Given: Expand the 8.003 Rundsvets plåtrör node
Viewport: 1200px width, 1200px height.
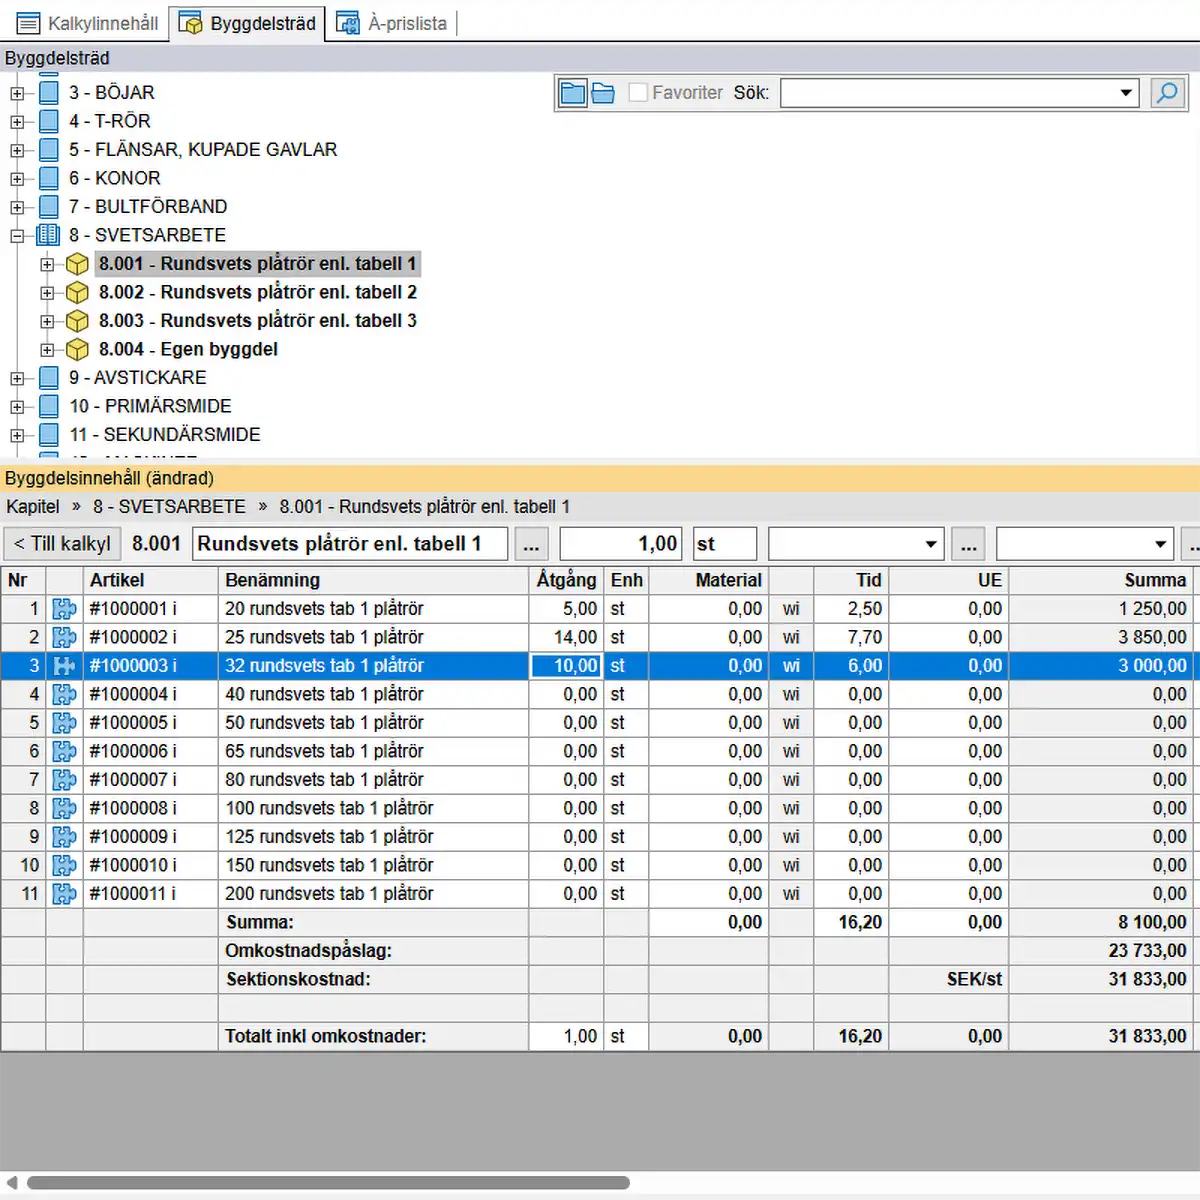Looking at the screenshot, I should coord(47,322).
